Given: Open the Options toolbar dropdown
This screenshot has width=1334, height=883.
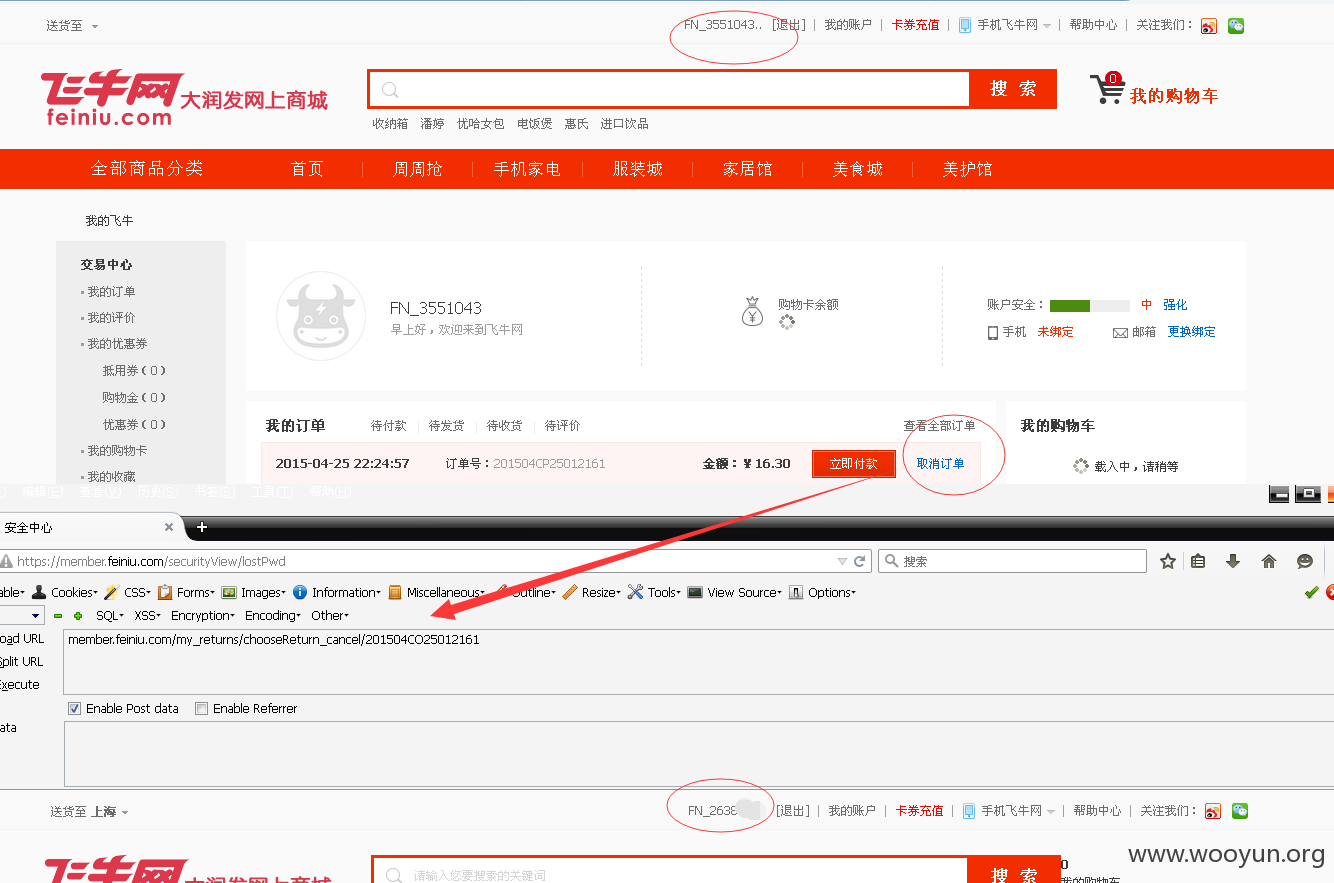Looking at the screenshot, I should (x=823, y=592).
